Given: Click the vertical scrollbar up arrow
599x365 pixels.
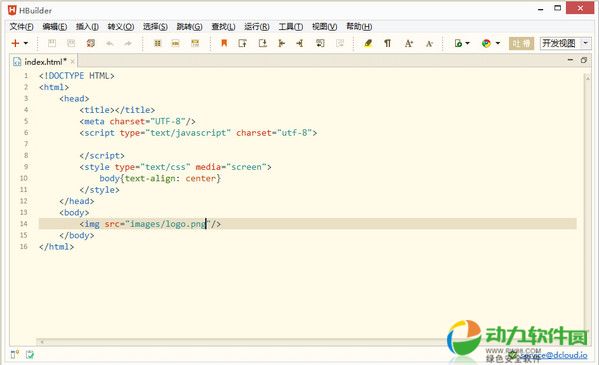Looking at the screenshot, I should coord(587,78).
